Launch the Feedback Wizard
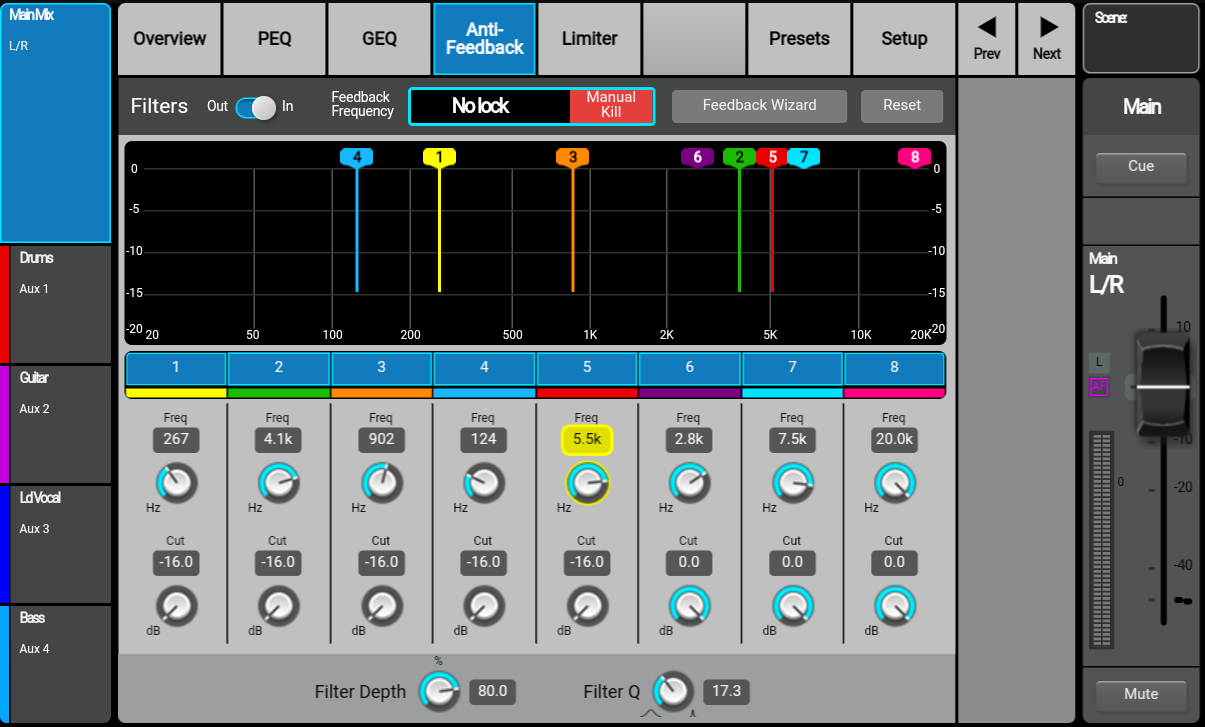Image resolution: width=1205 pixels, height=727 pixels. coord(759,106)
